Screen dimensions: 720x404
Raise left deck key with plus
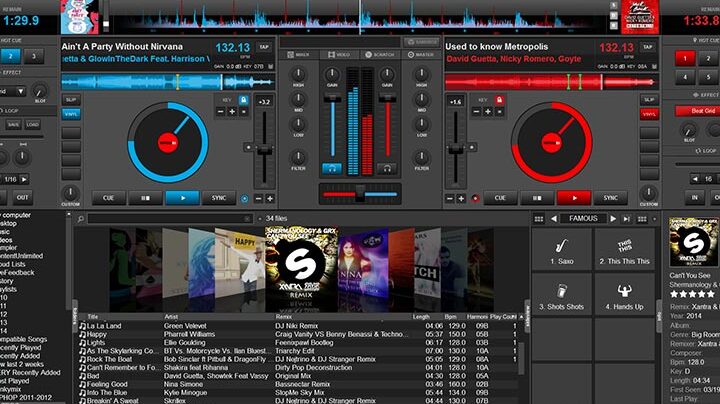[232, 112]
